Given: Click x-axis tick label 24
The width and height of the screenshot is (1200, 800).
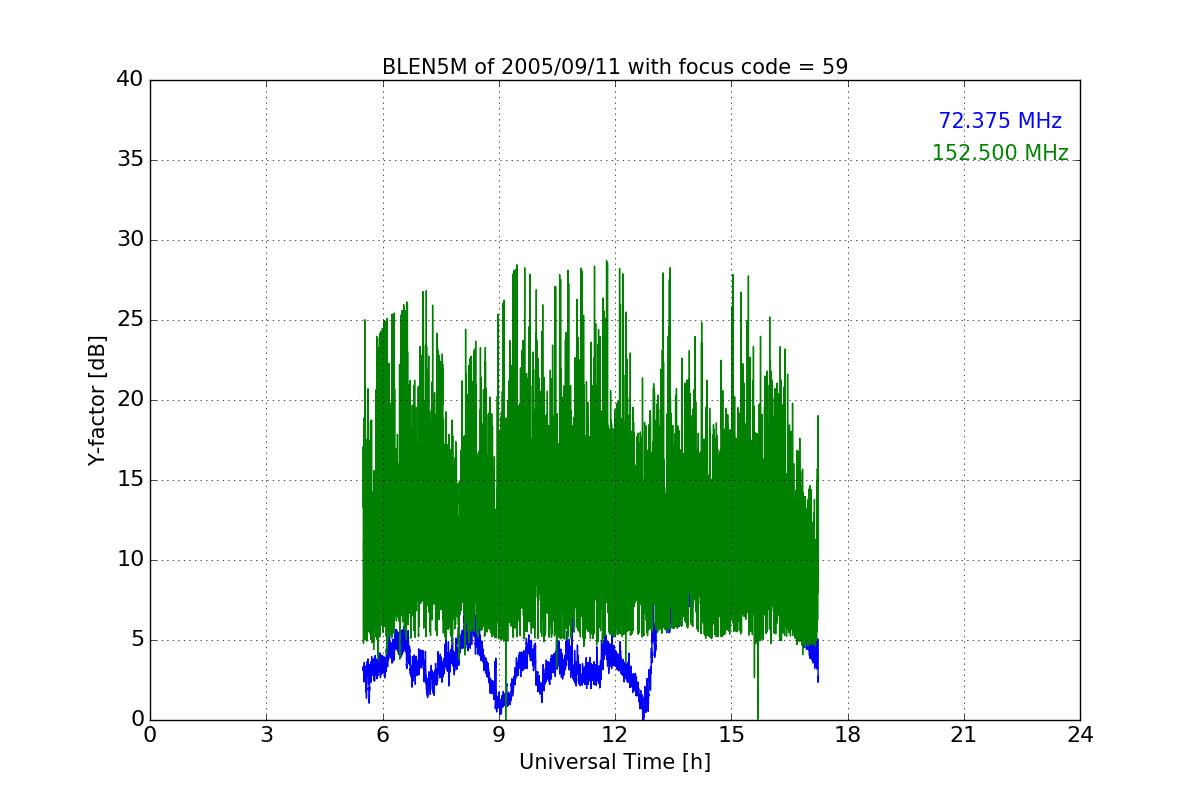Looking at the screenshot, I should point(1080,735).
